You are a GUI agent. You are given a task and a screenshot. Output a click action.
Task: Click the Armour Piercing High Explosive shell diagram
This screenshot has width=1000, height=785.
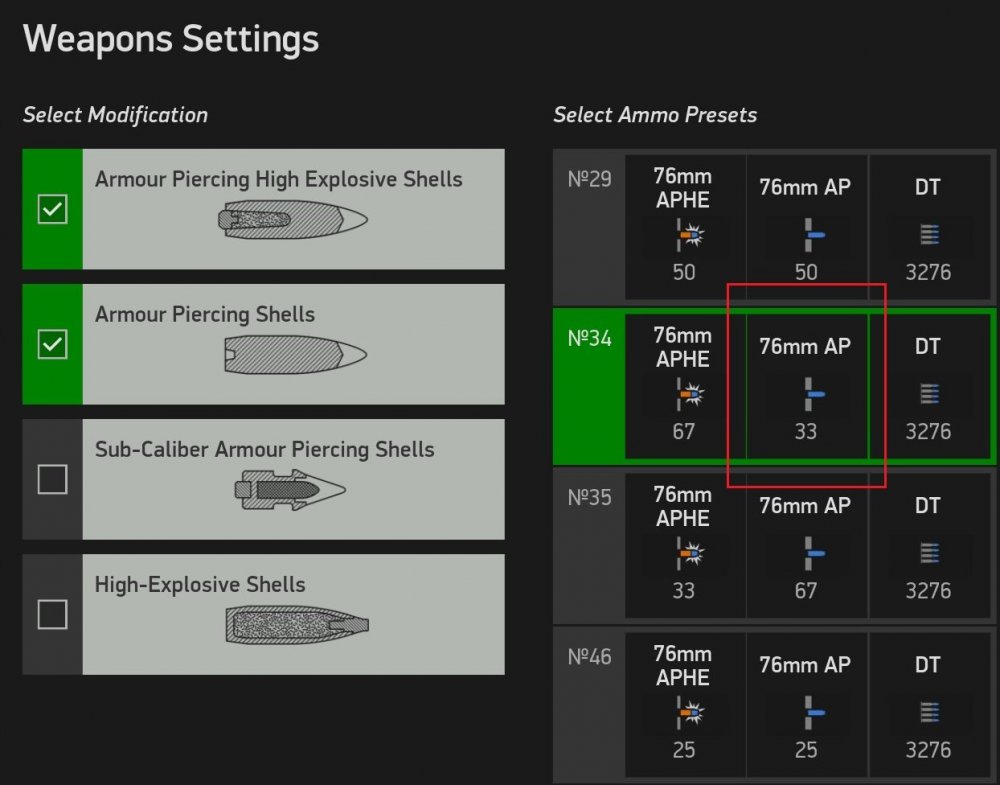tap(293, 219)
